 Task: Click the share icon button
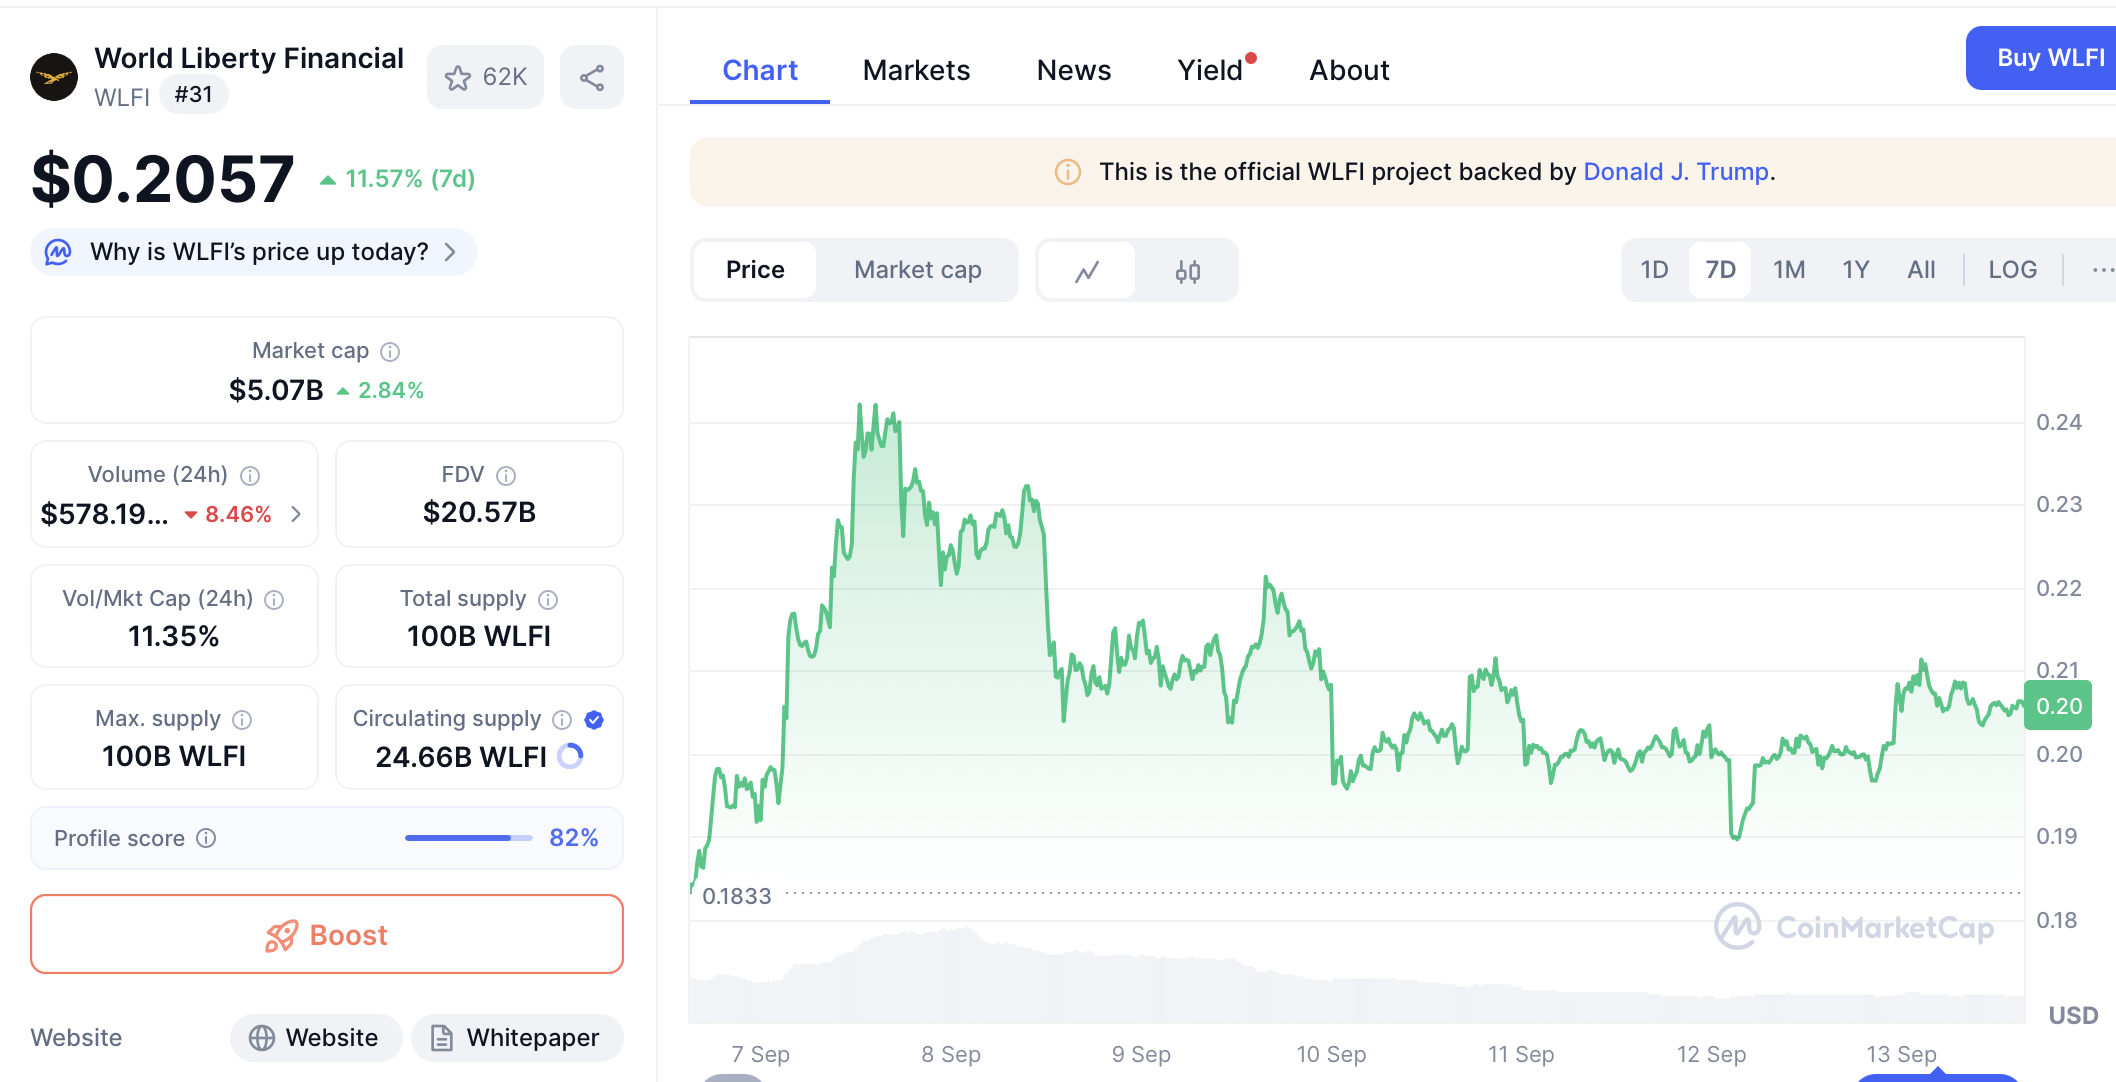(x=592, y=77)
